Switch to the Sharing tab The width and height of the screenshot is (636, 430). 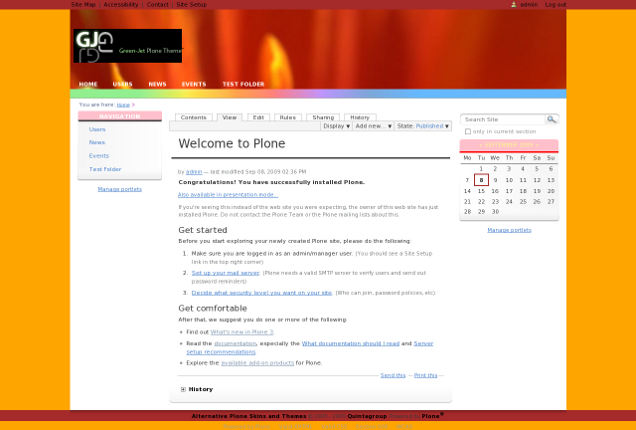point(323,117)
